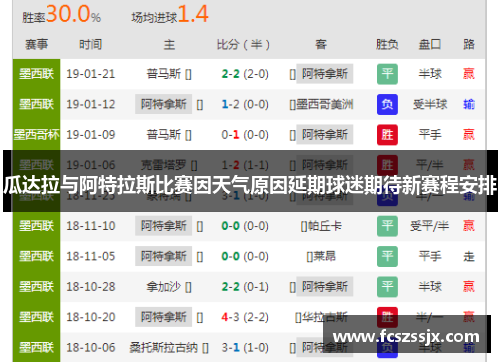Click the date 18-11-05
The height and width of the screenshot is (362, 500).
point(90,256)
